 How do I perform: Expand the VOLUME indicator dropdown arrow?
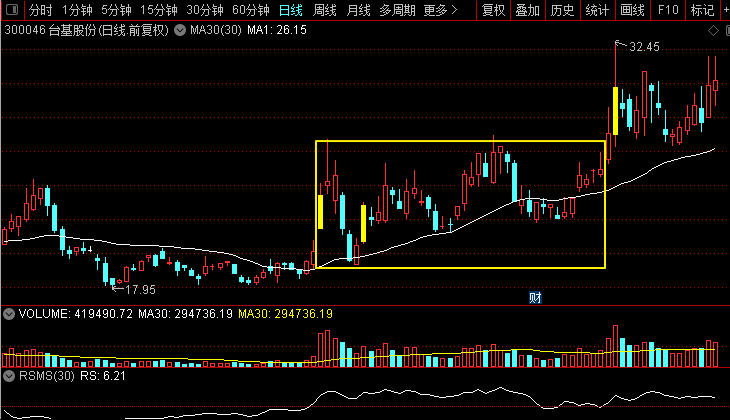click(x=9, y=314)
